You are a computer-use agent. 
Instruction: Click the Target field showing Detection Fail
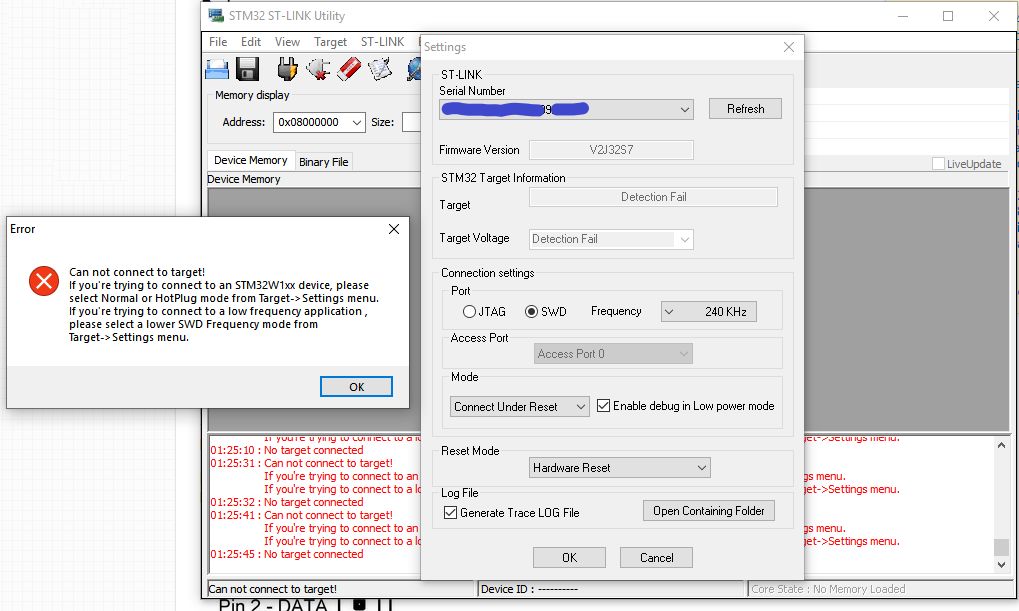click(x=653, y=197)
